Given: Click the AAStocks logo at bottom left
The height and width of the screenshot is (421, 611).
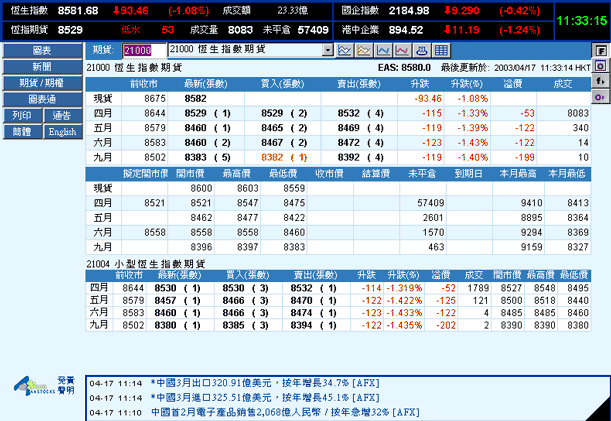Looking at the screenshot, I should tap(34, 386).
